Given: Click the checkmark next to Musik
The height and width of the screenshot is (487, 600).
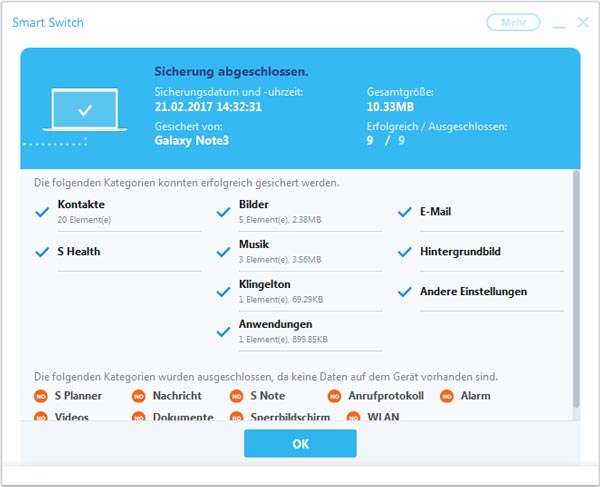Looking at the screenshot, I should click(224, 252).
